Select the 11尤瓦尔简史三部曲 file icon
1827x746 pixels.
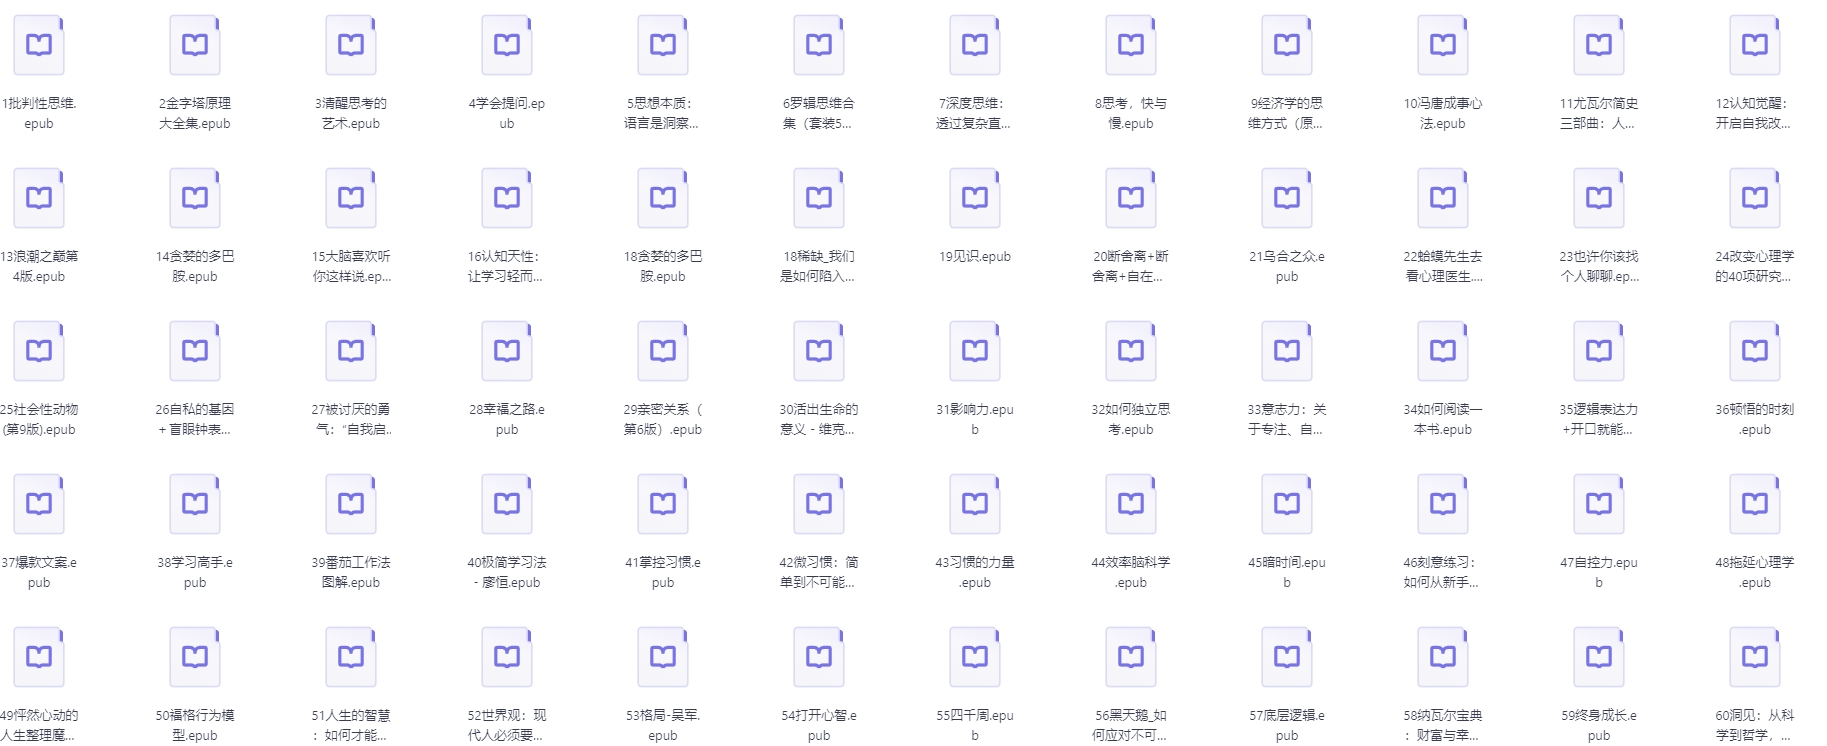(1599, 45)
